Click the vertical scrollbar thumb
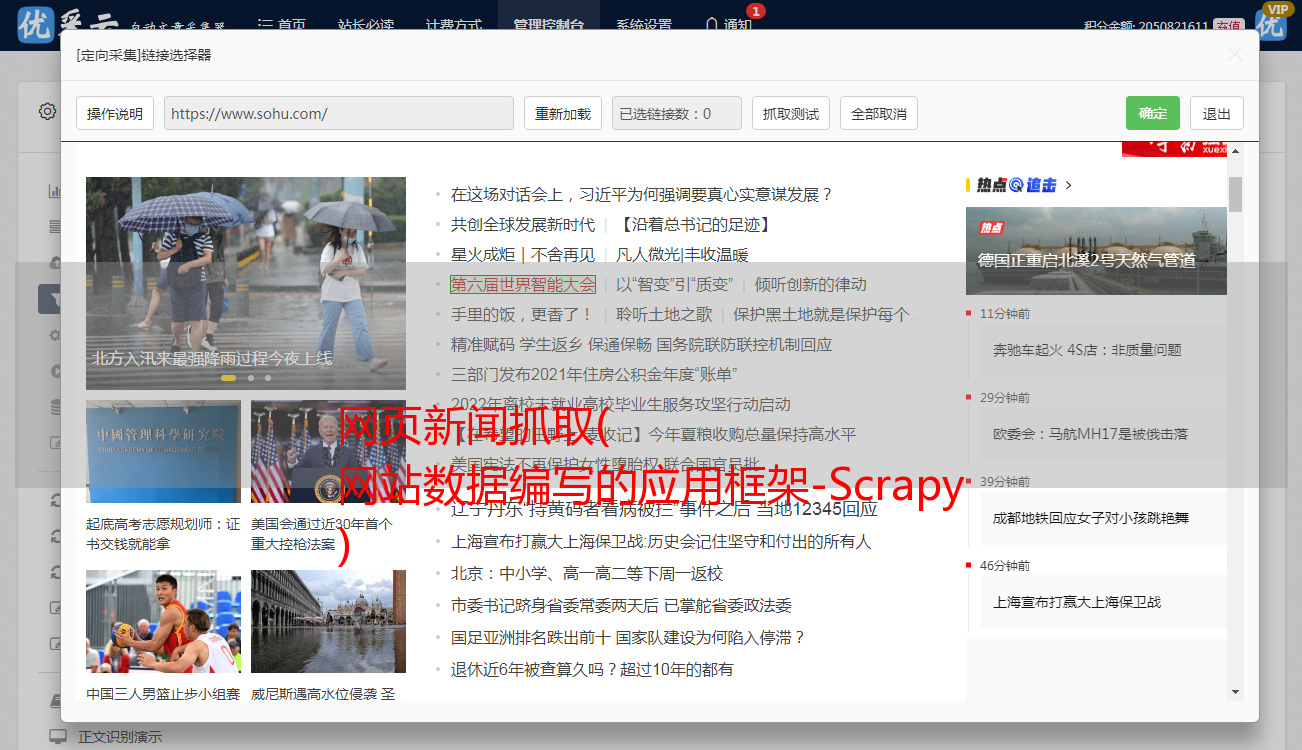Viewport: 1302px width, 750px height. pos(1235,194)
